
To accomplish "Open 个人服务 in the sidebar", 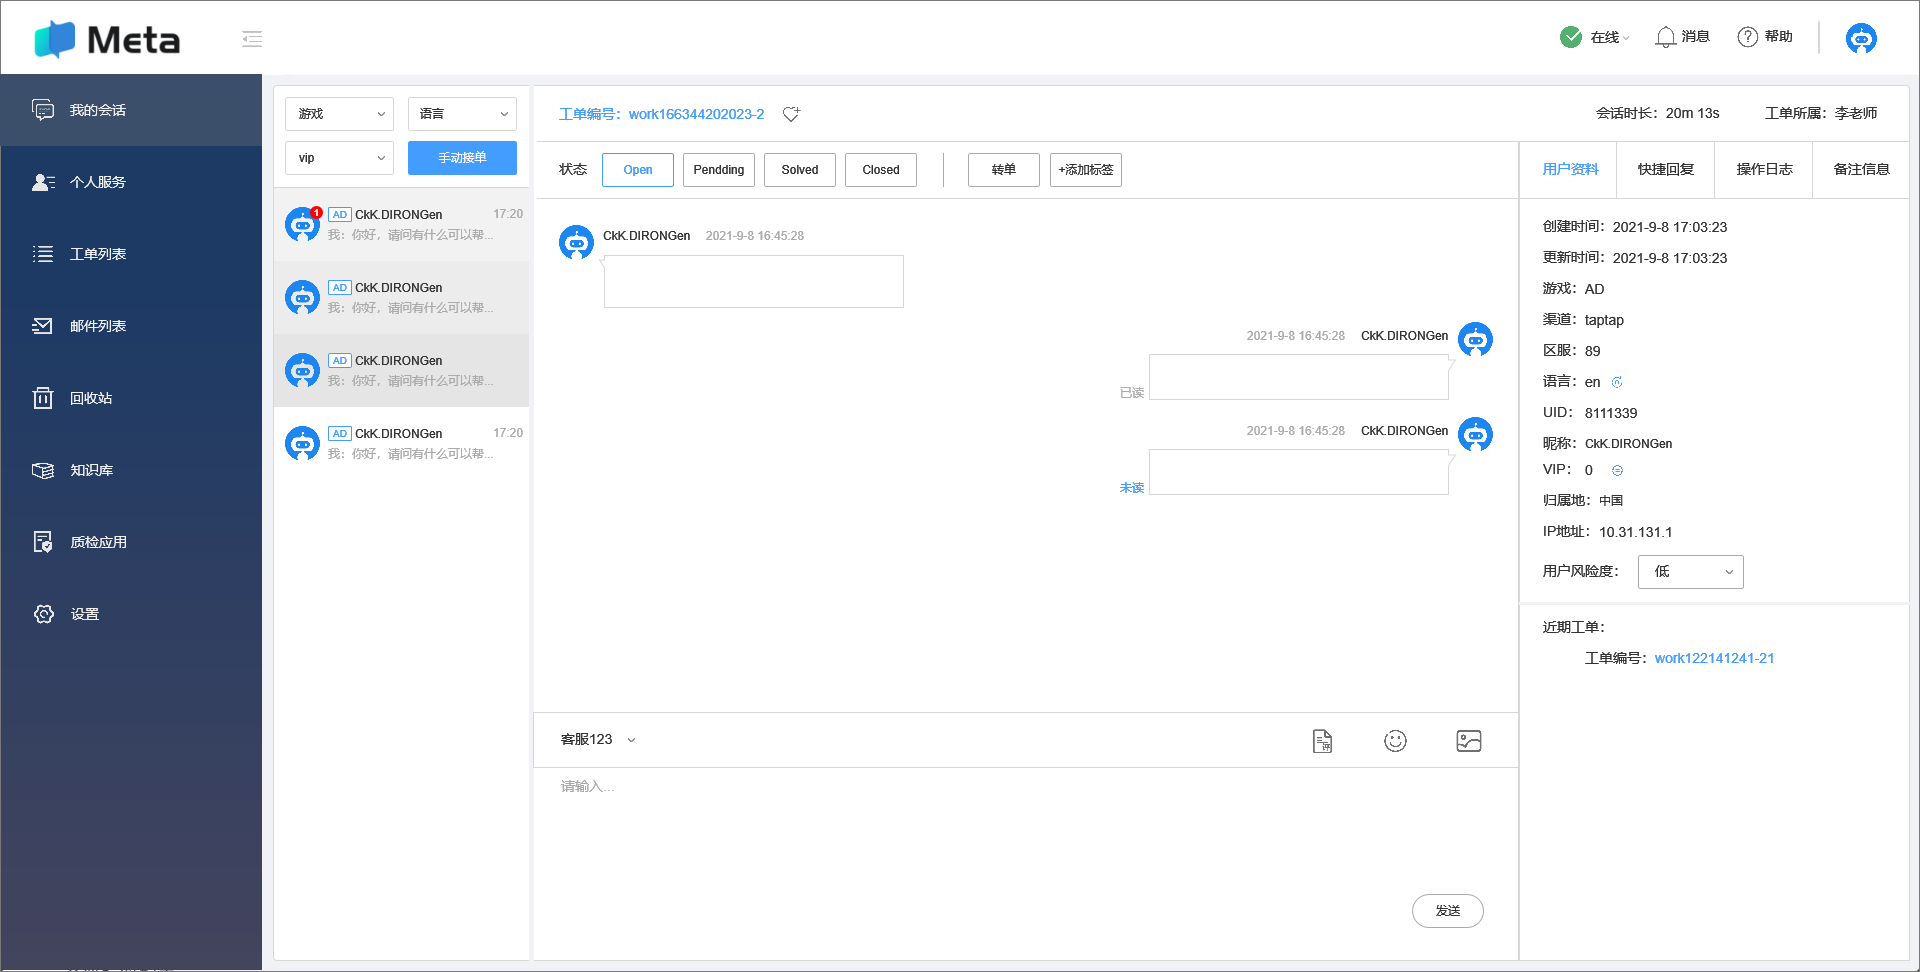I will (x=131, y=182).
